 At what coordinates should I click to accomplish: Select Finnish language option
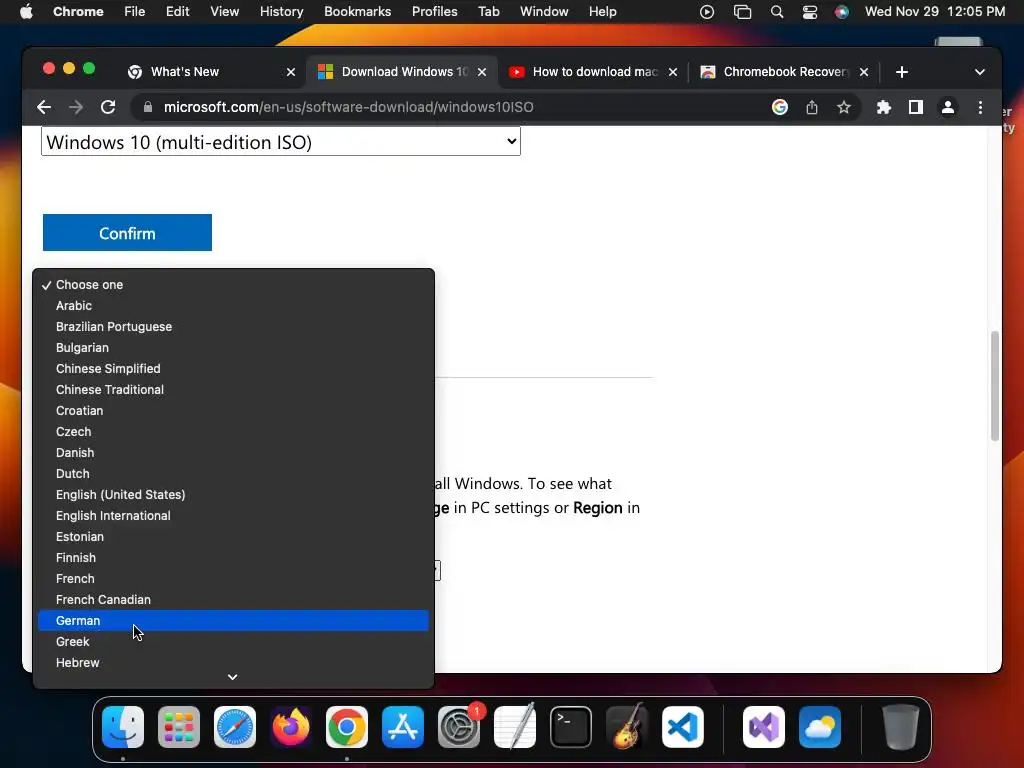[233, 558]
